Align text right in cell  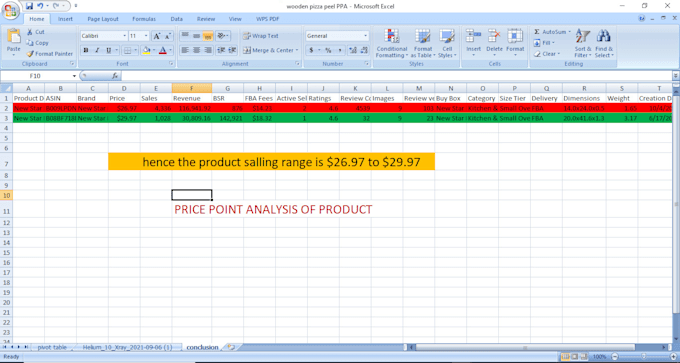coord(208,50)
